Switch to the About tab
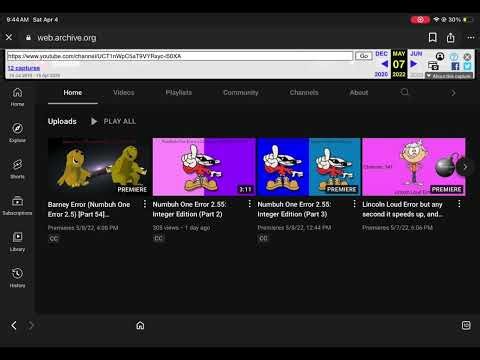This screenshot has width=480, height=360. [359, 93]
